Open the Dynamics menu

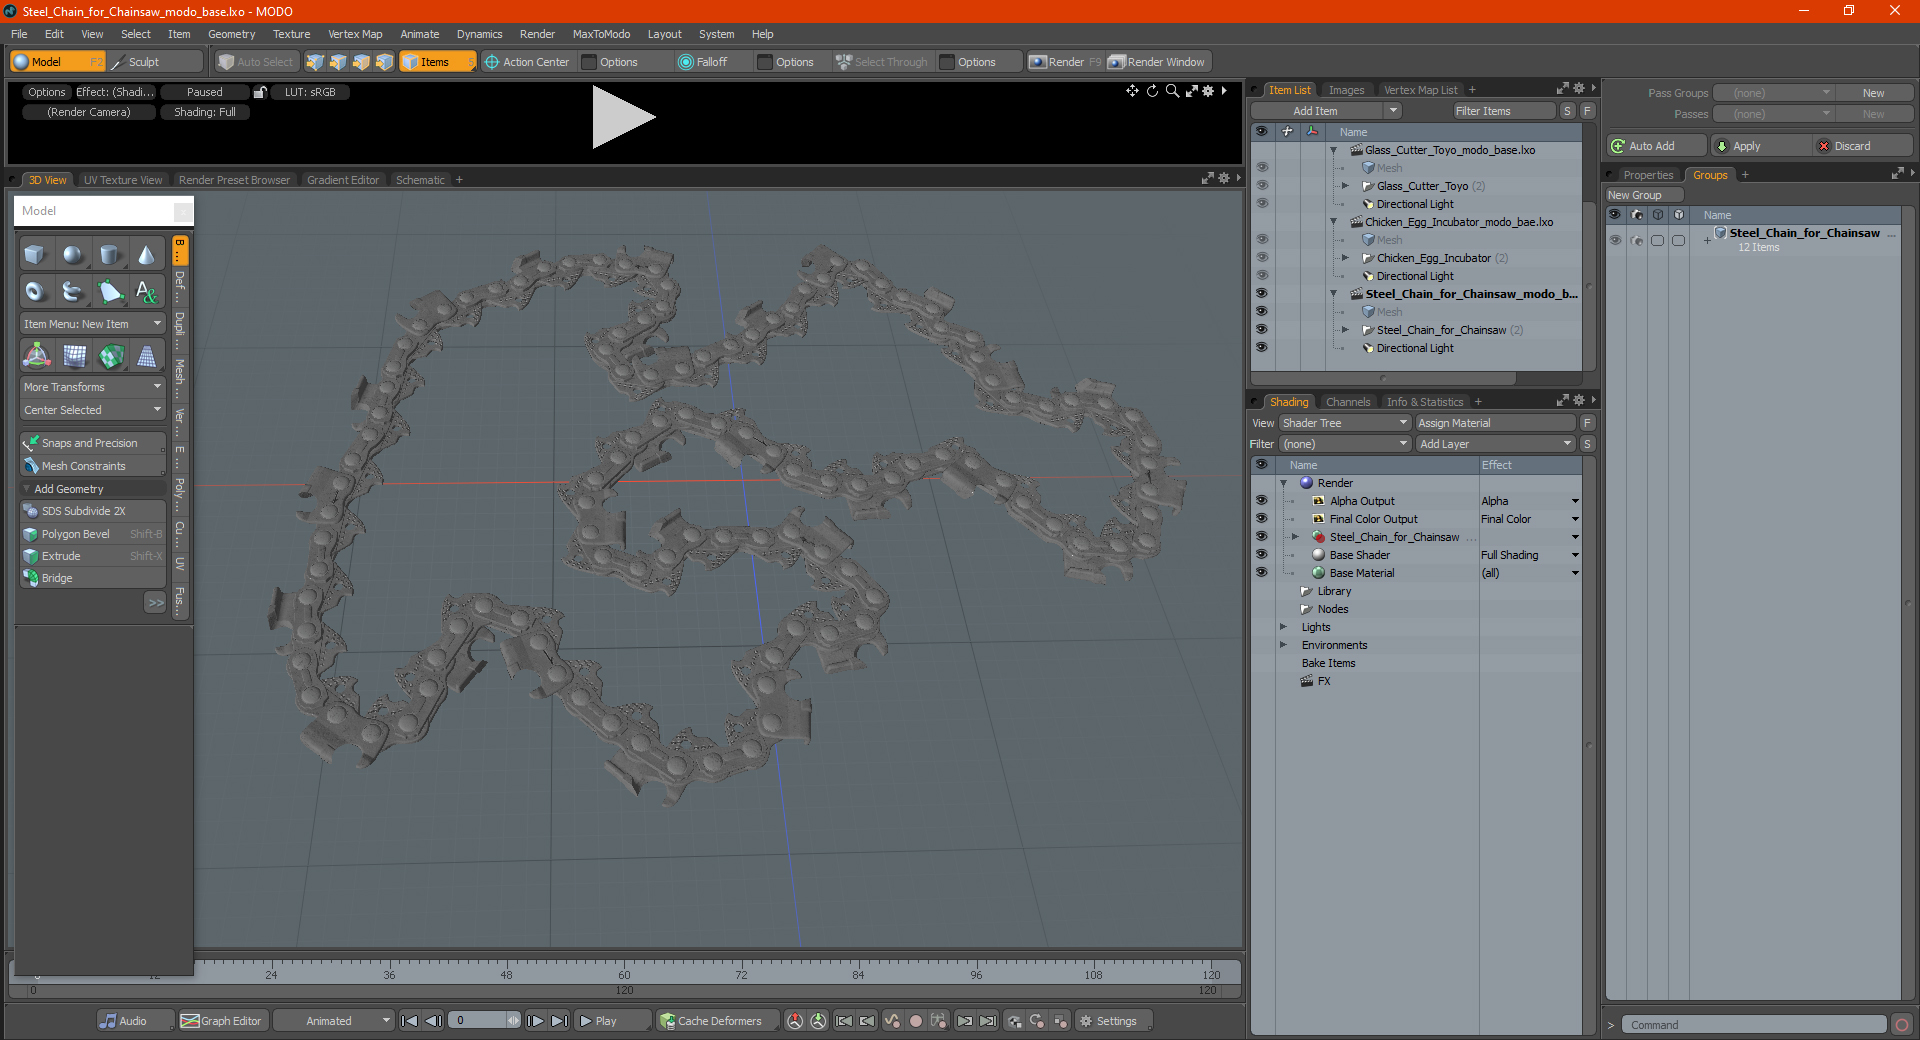(x=479, y=34)
